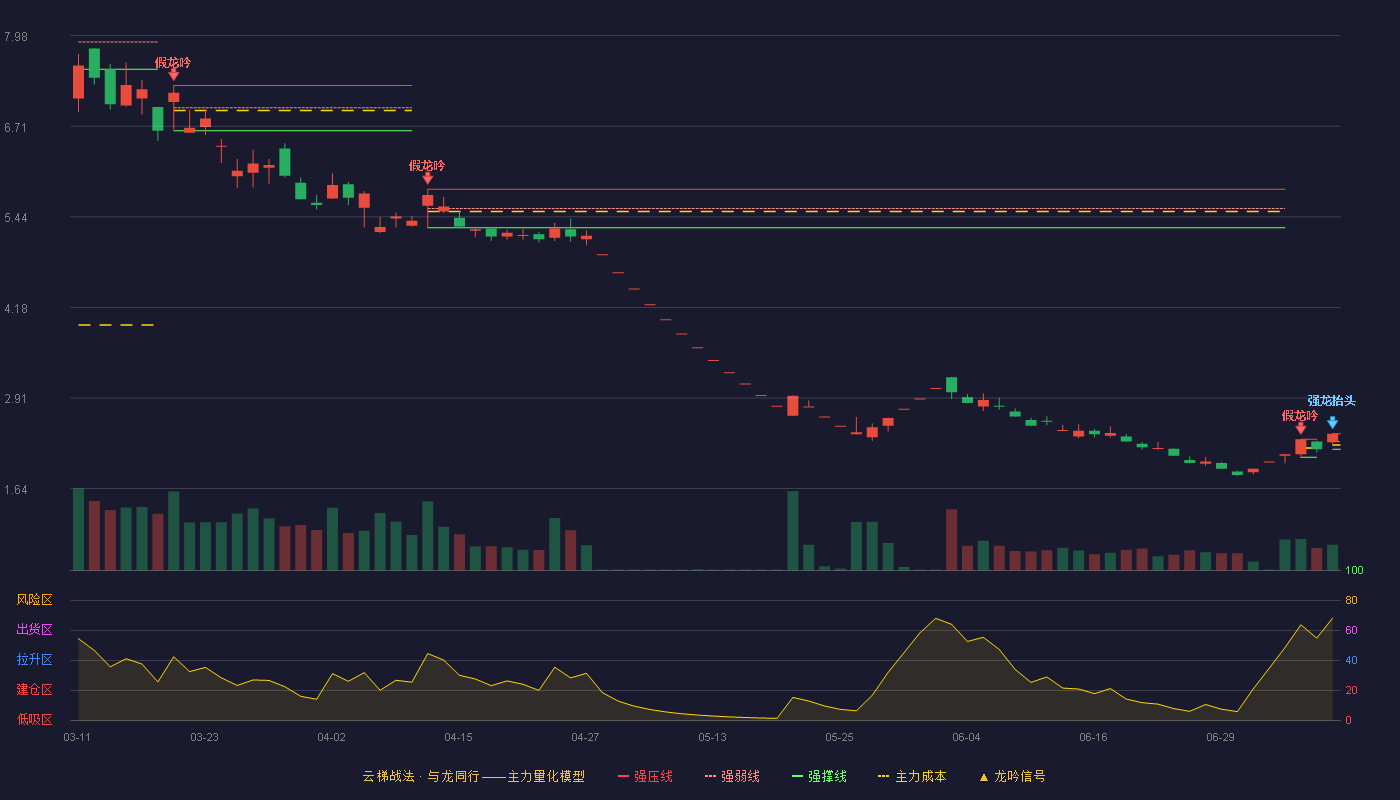Toggle the 强撑线 legend entry
Screen dimensions: 1400x800
point(819,776)
